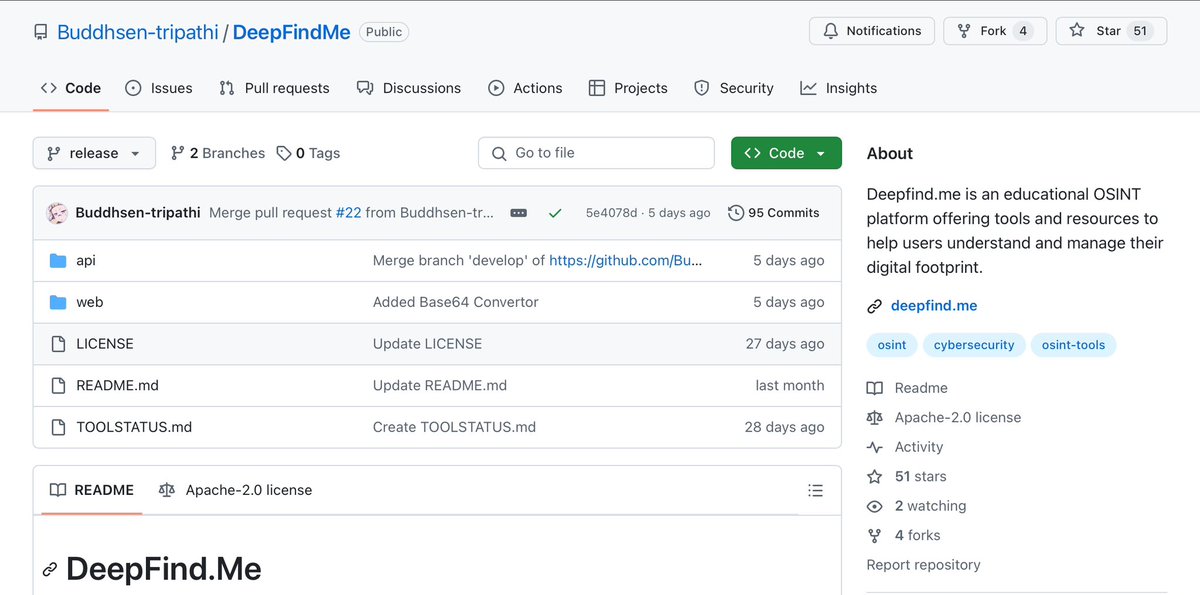Open 'Added Base64 Convertor' commit message
This screenshot has width=1200, height=595.
(x=456, y=302)
